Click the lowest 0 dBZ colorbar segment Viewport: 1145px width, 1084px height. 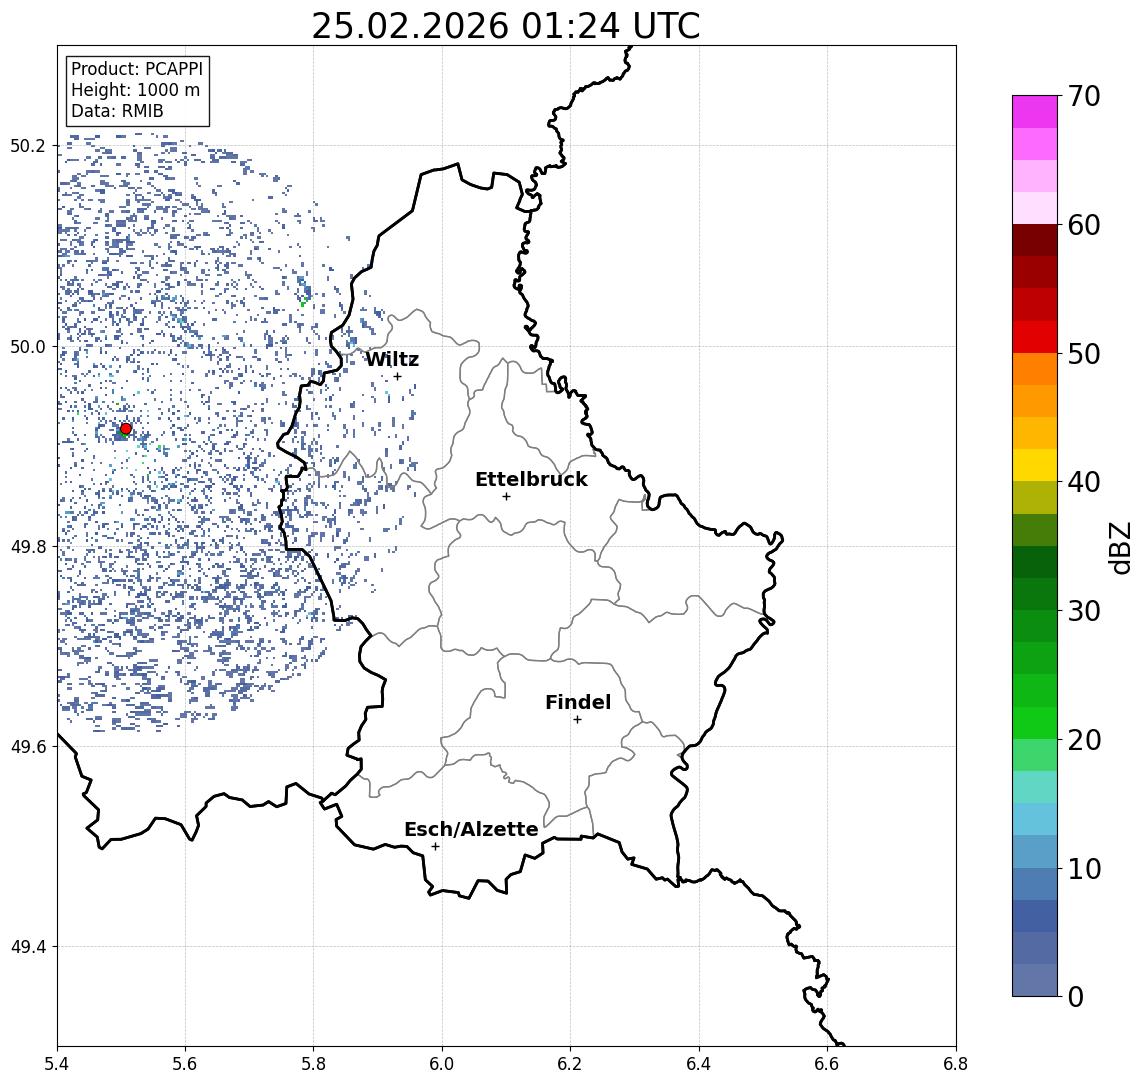coord(1035,980)
